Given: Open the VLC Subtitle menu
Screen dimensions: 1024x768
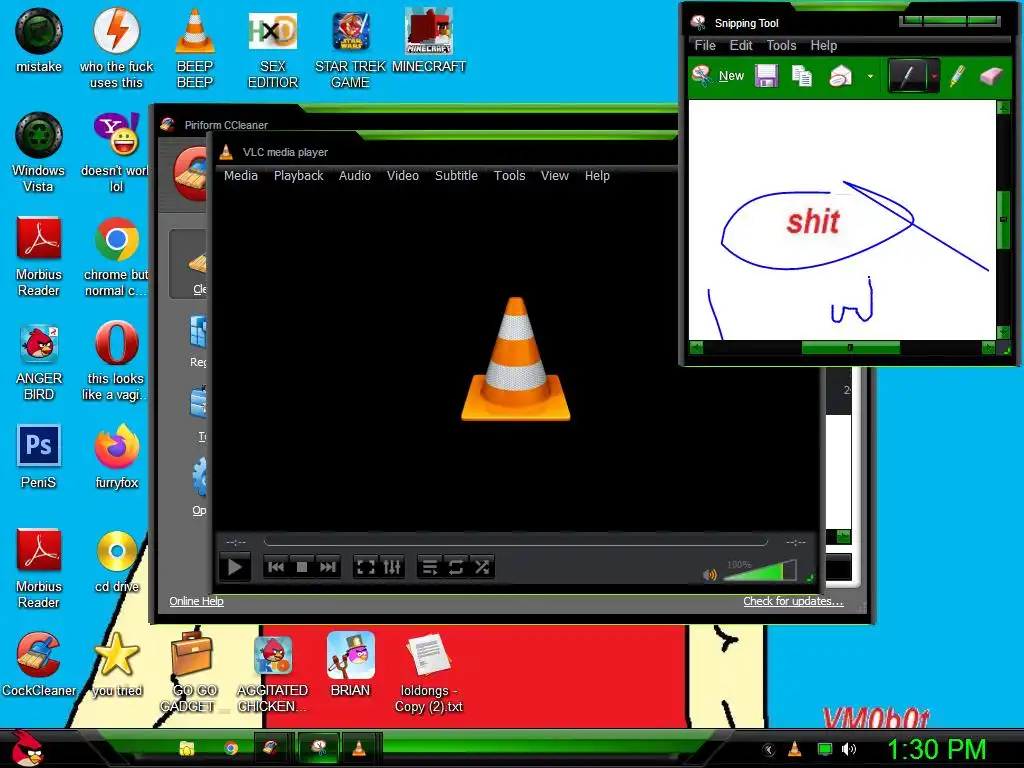Looking at the screenshot, I should pyautogui.click(x=456, y=176).
